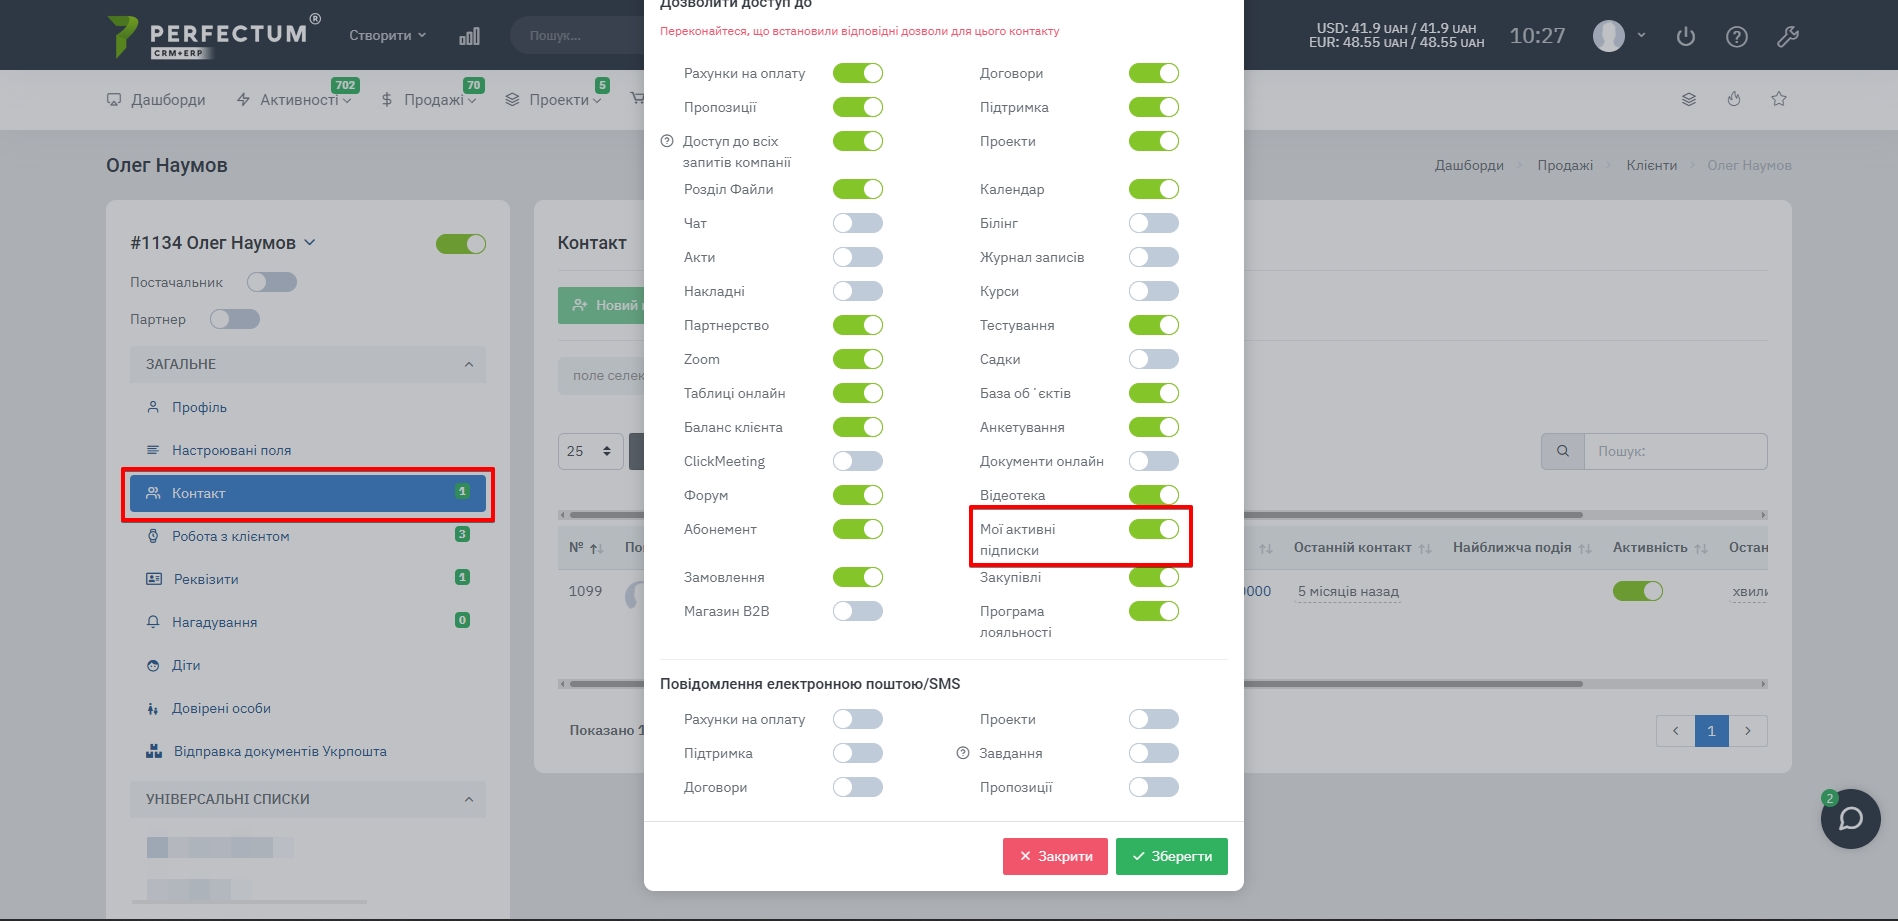
Task: Click the search magnifier icon
Action: [1563, 451]
